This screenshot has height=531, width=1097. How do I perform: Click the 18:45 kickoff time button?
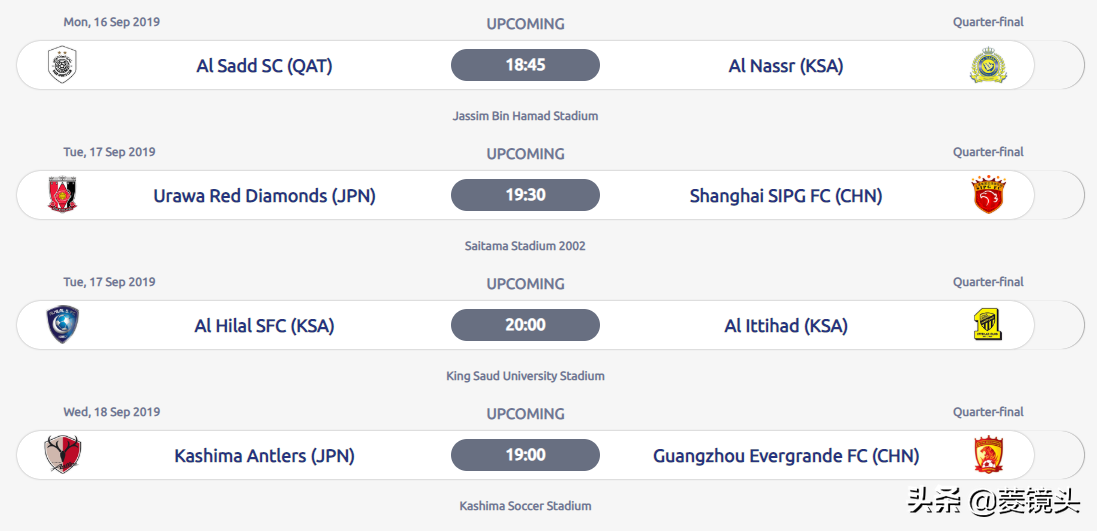[x=525, y=65]
